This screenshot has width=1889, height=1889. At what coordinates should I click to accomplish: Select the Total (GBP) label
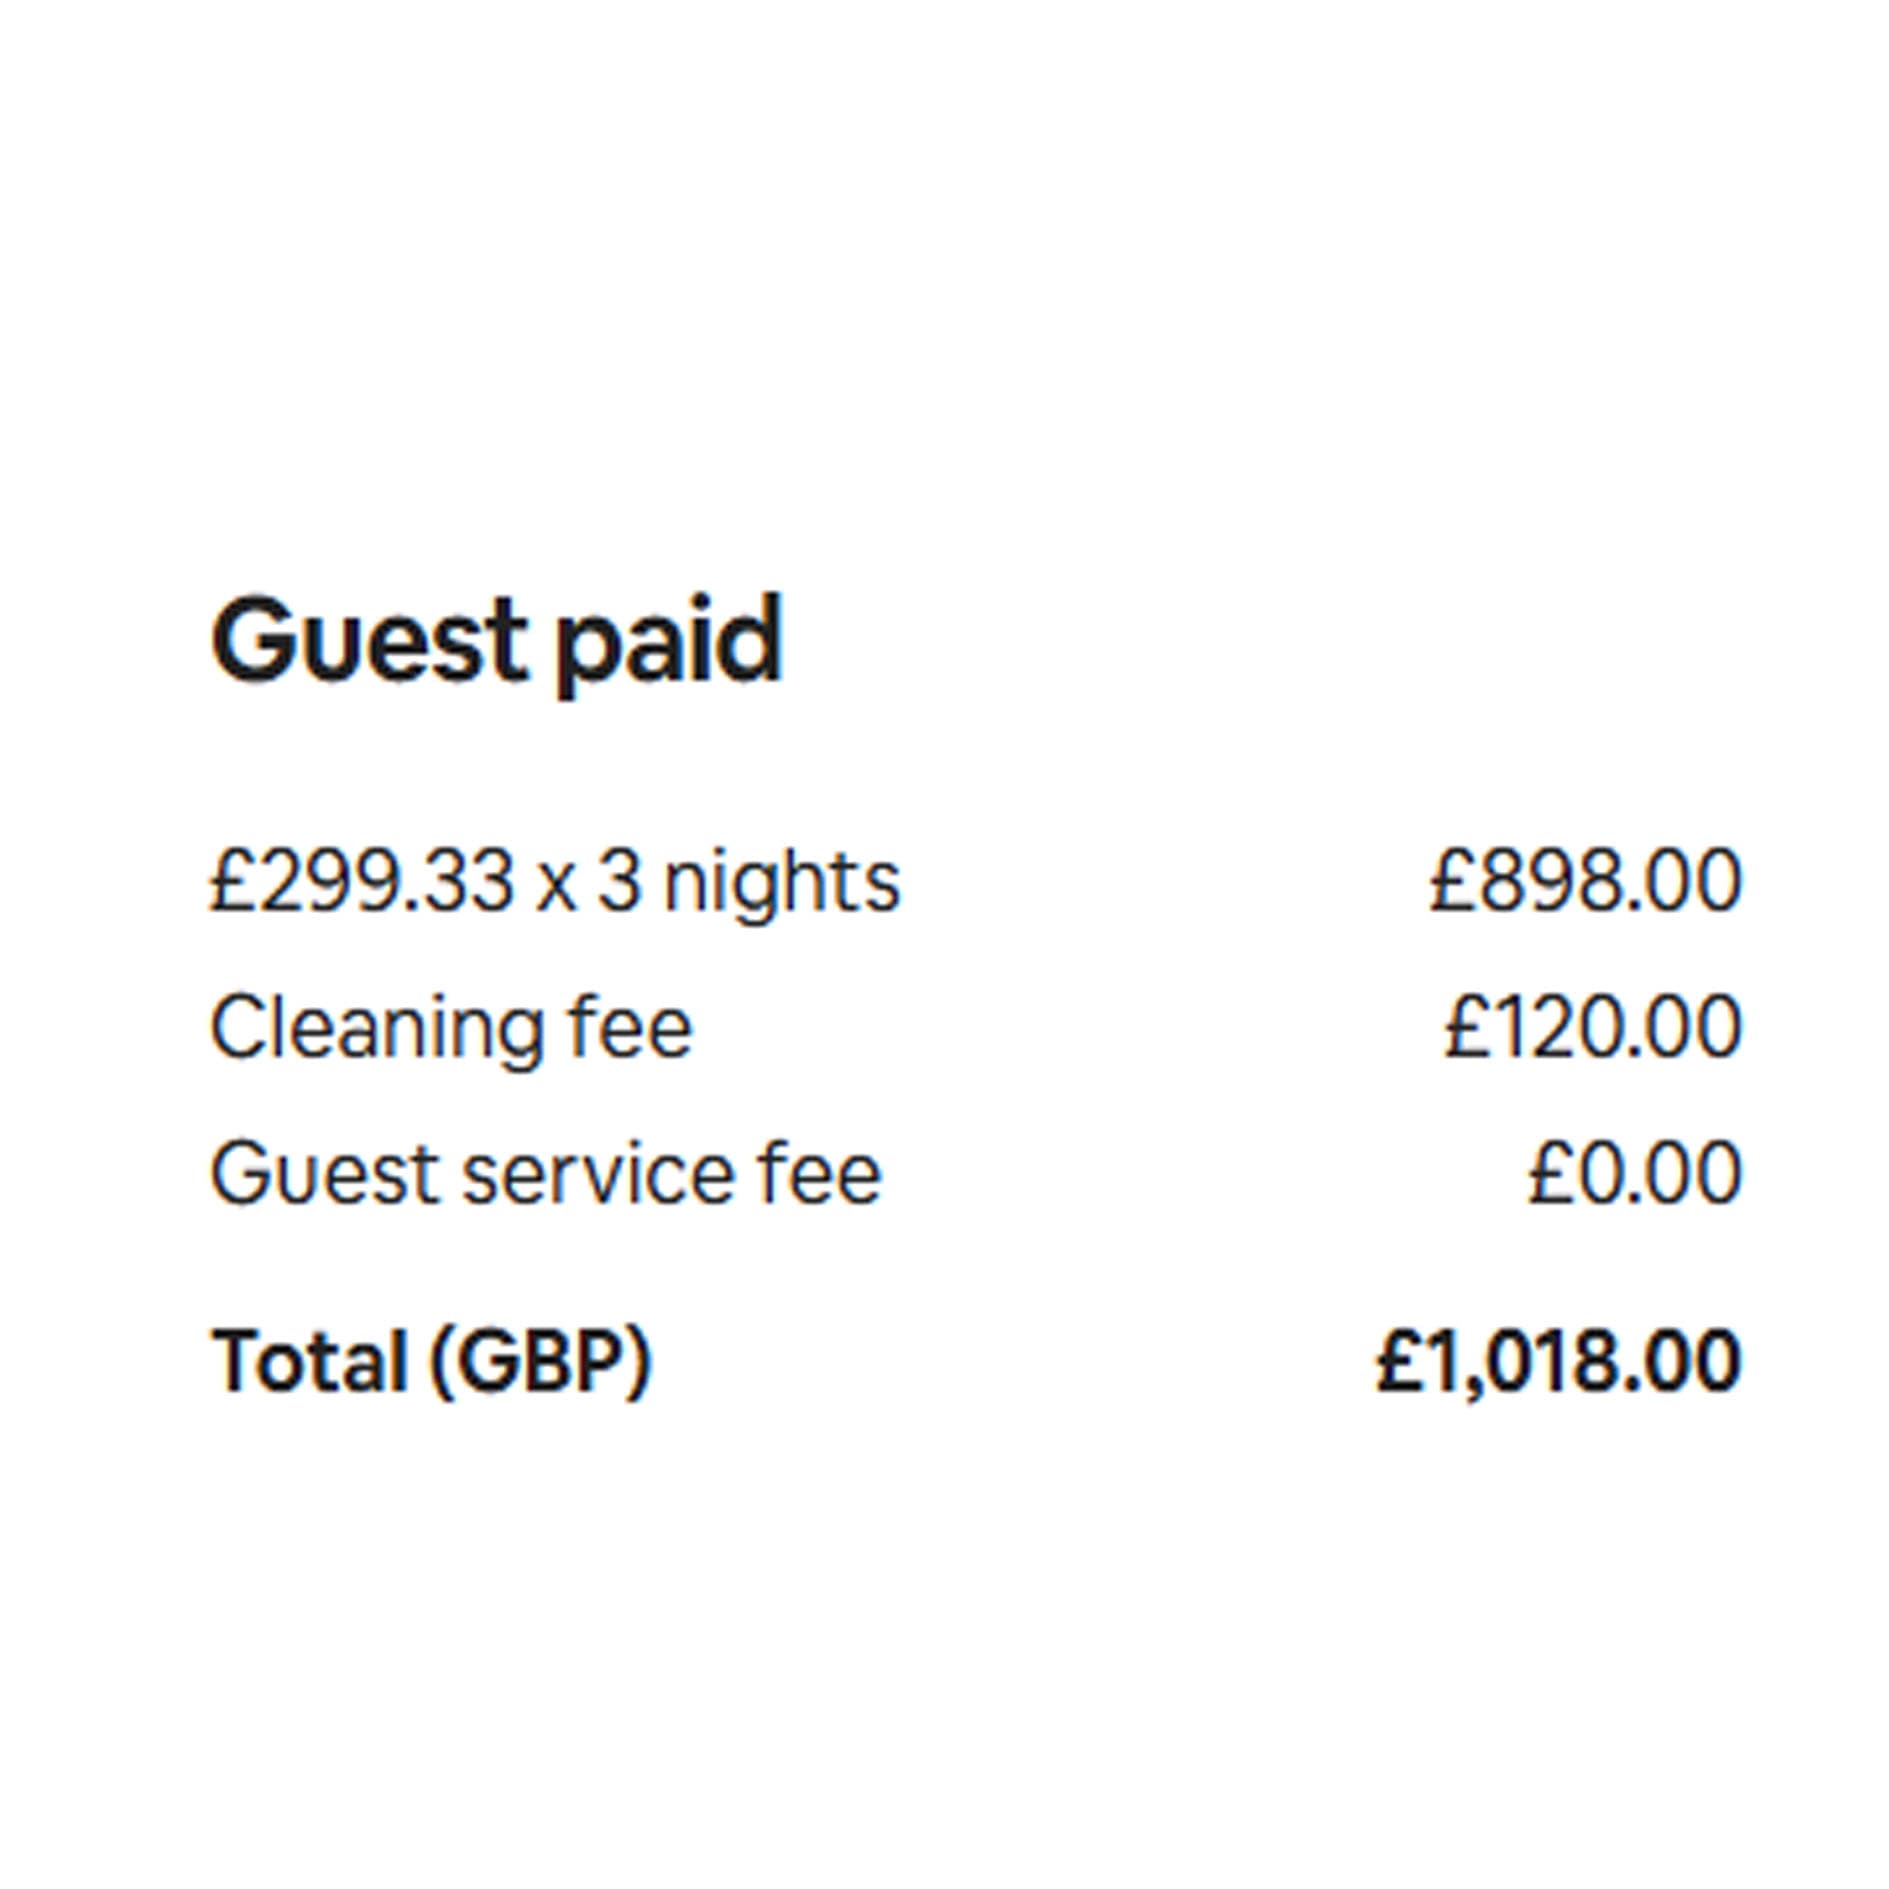point(431,1360)
